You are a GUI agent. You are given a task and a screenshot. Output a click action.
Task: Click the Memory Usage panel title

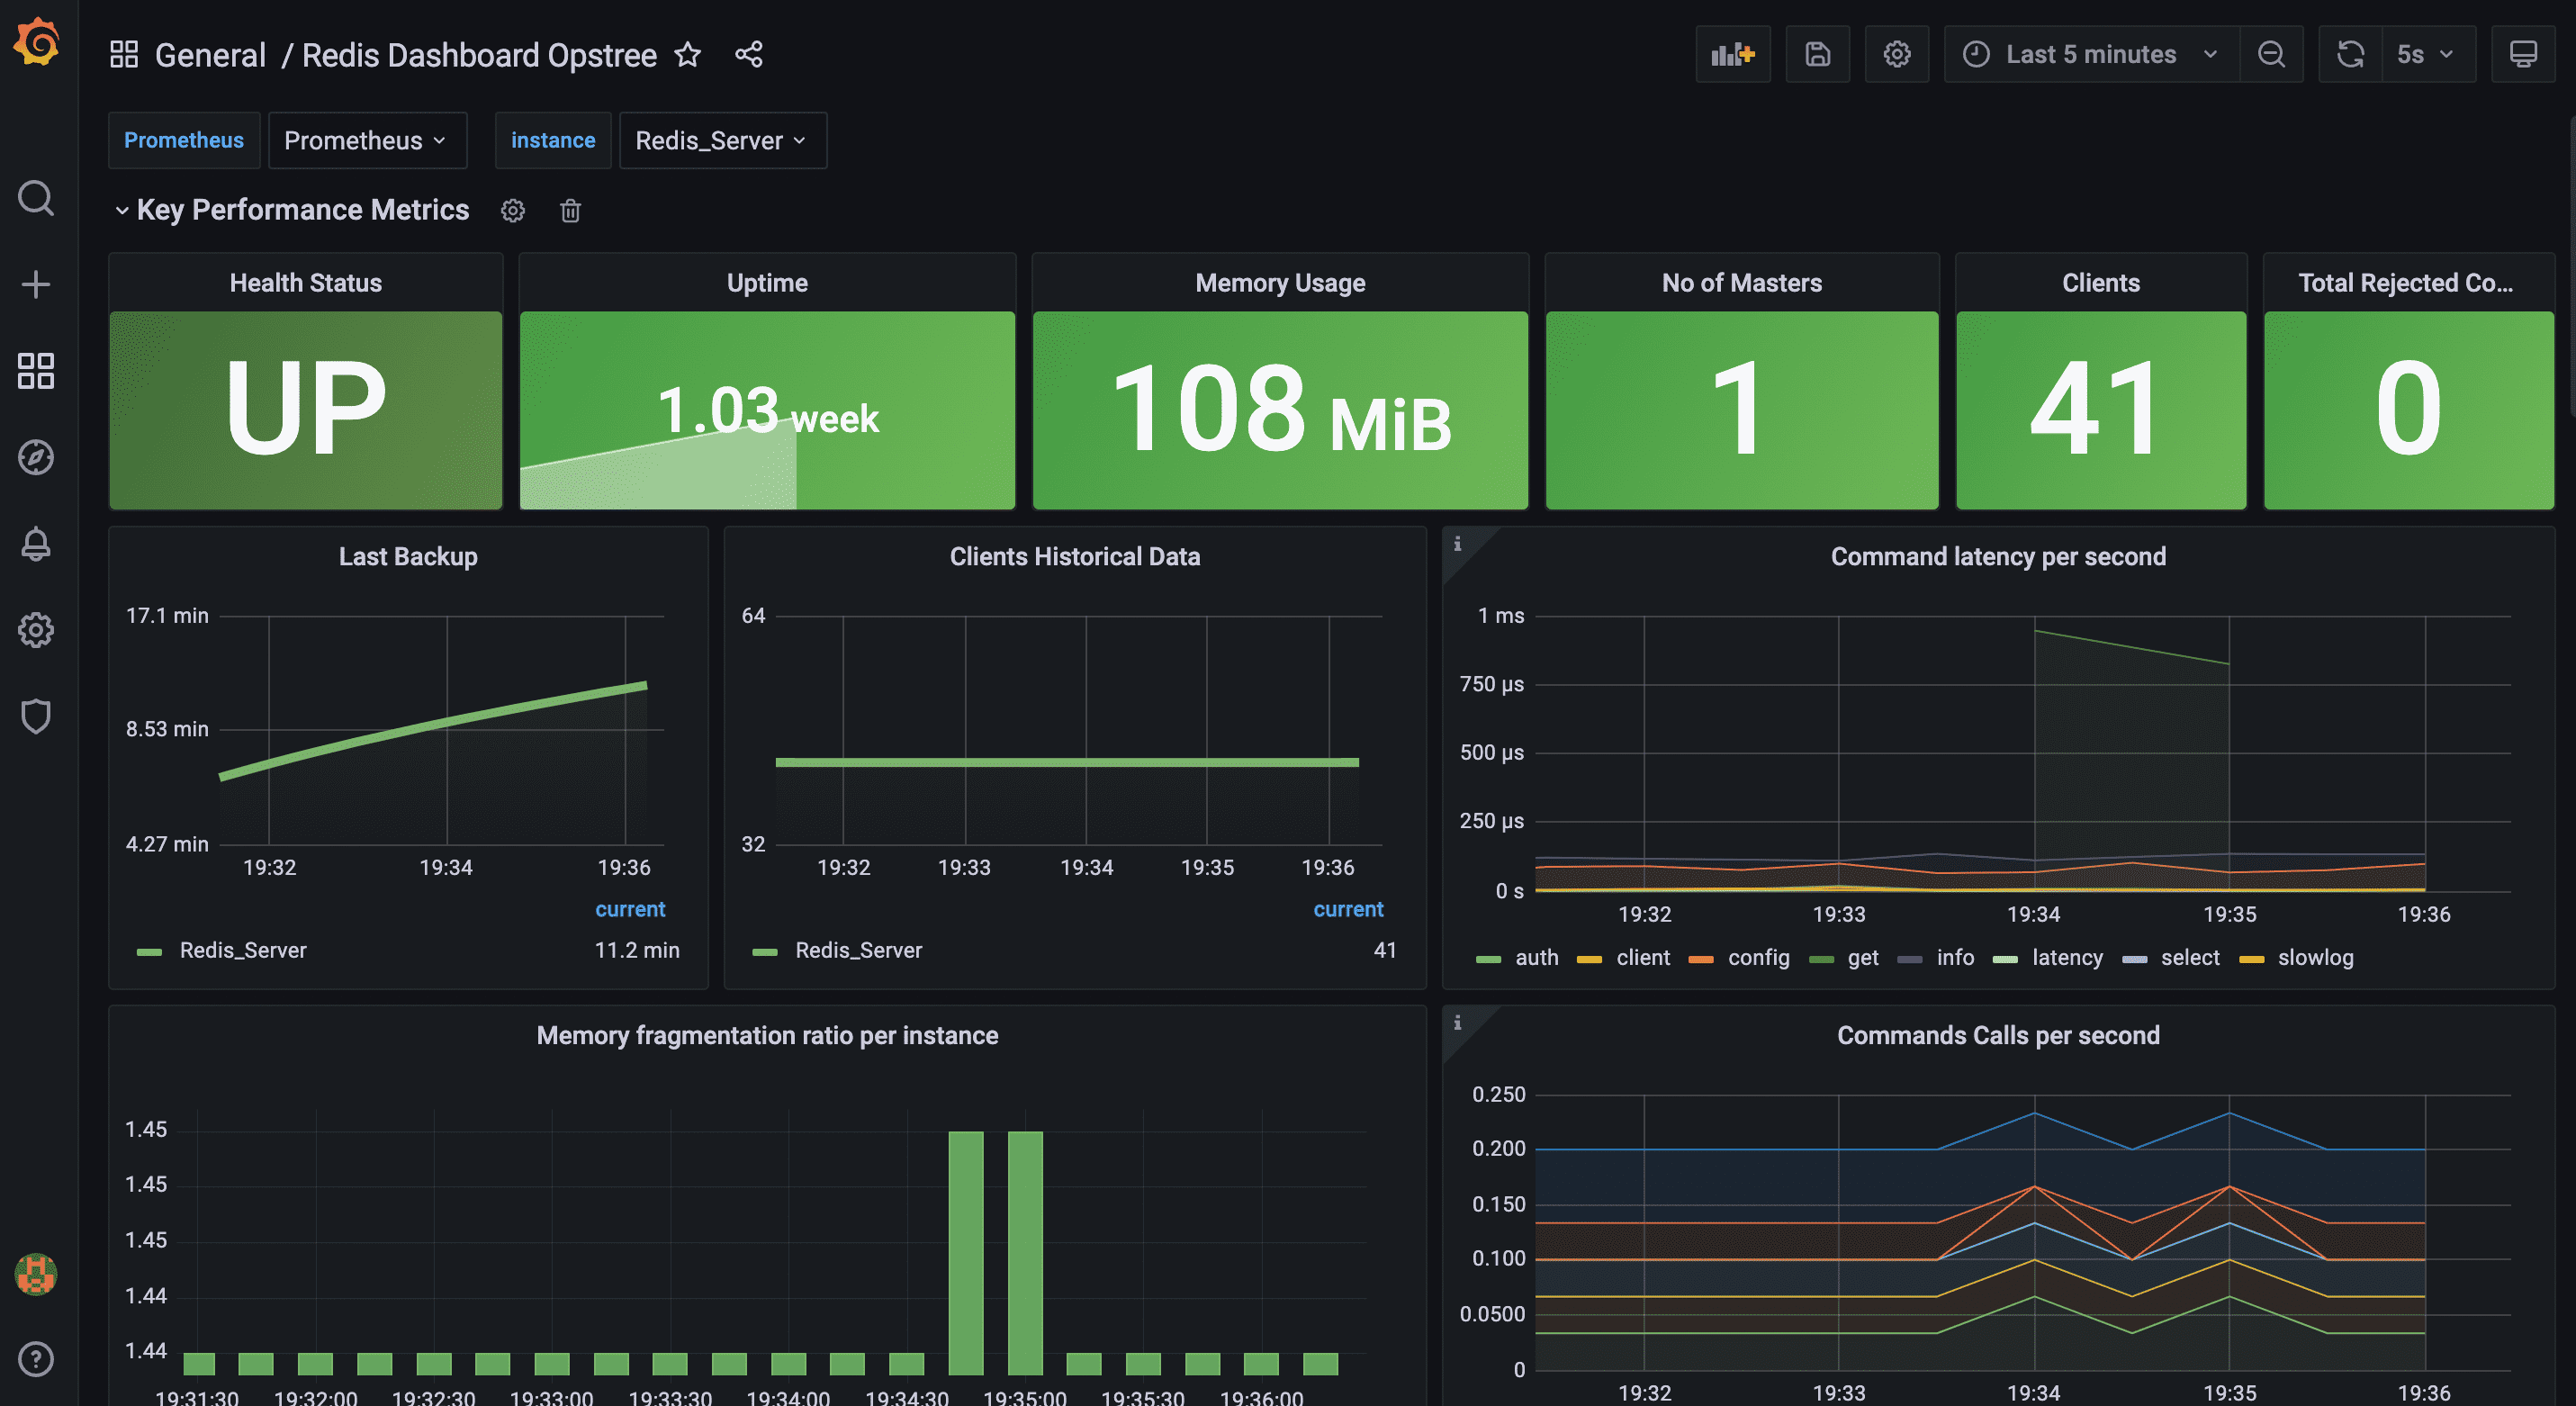click(x=1279, y=283)
